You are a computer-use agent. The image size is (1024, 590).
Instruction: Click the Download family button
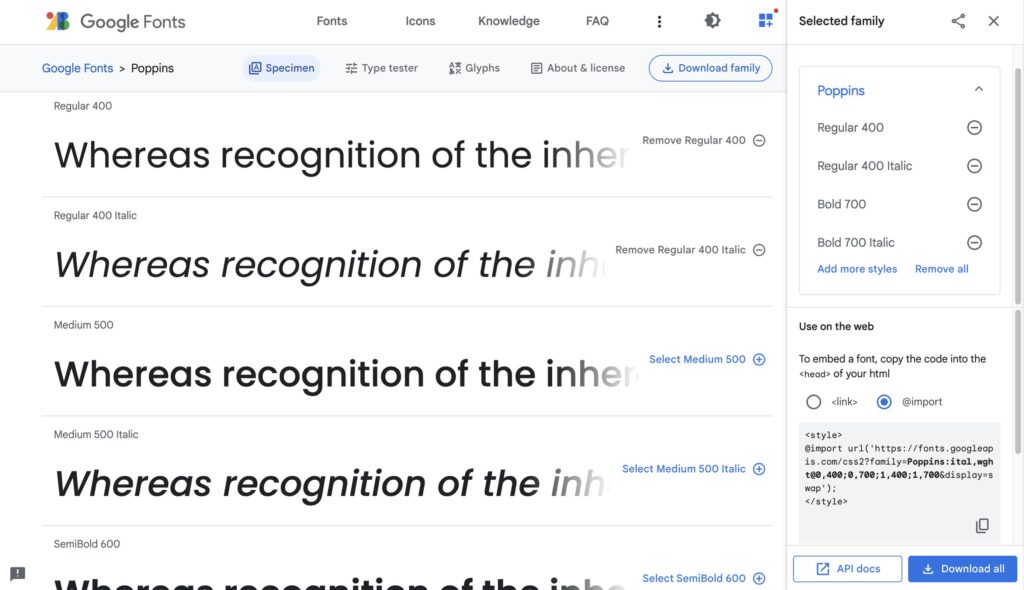[710, 68]
